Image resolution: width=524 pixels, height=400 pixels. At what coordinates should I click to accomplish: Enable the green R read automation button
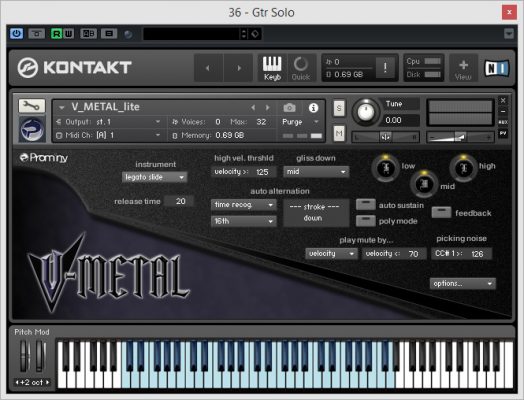[x=57, y=34]
